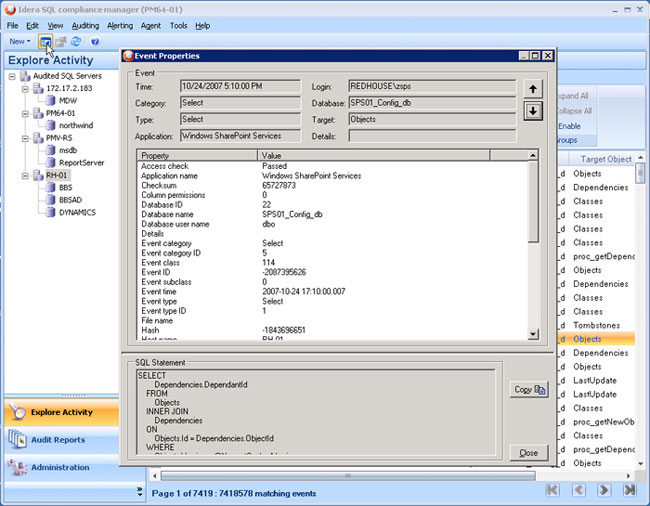Open the Help menu
The height and width of the screenshot is (506, 650).
point(202,26)
